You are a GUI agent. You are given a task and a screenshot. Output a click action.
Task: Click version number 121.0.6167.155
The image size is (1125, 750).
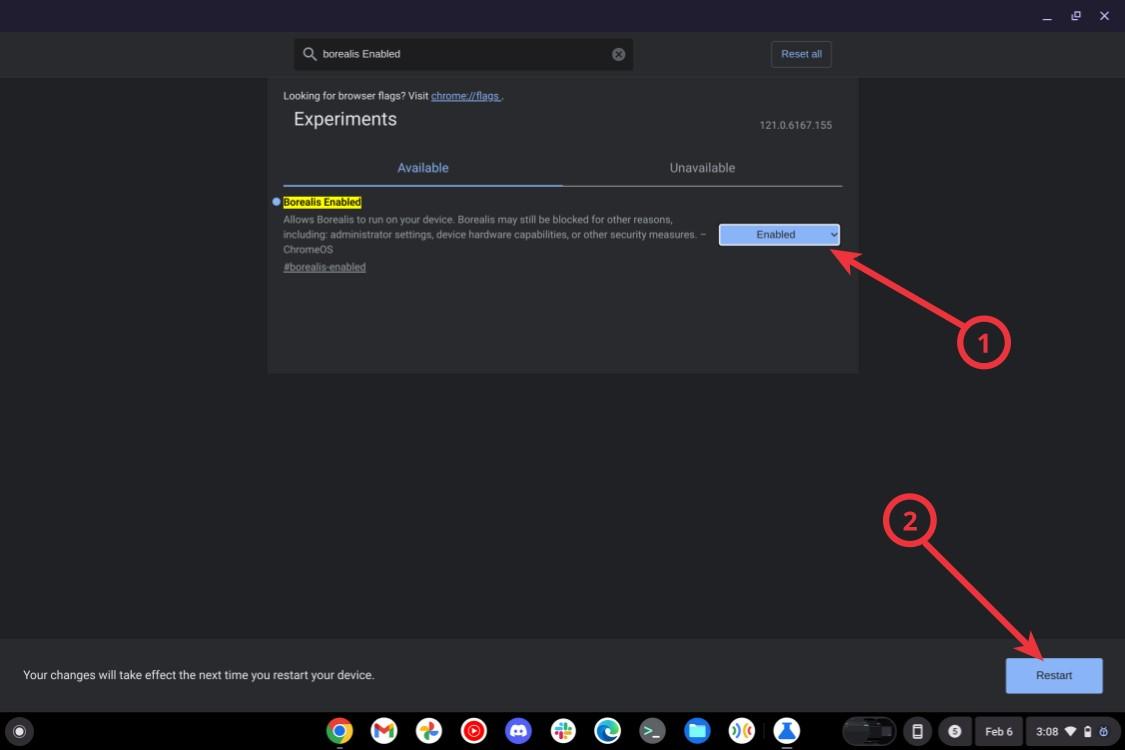coord(796,125)
